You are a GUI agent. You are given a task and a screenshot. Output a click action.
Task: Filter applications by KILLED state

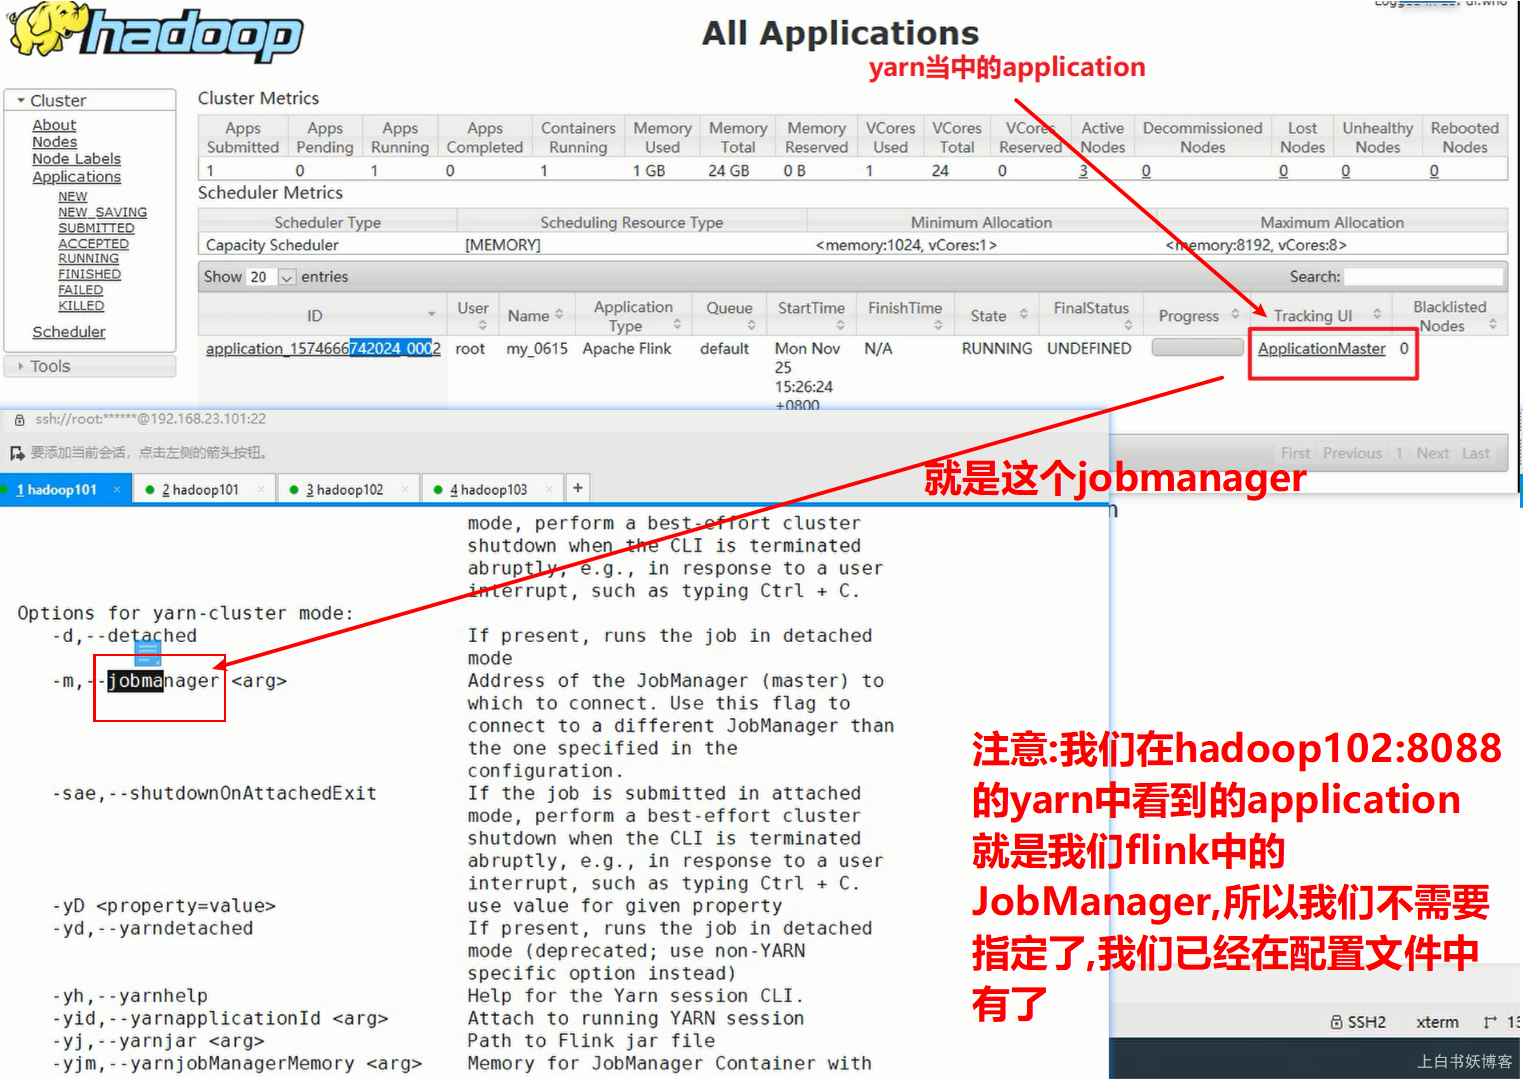(81, 305)
